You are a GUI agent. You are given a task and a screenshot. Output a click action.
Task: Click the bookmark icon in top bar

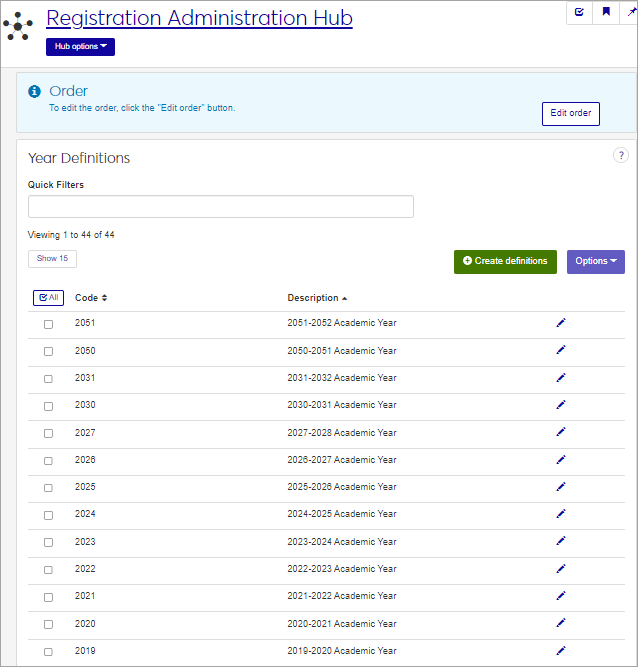(x=606, y=13)
